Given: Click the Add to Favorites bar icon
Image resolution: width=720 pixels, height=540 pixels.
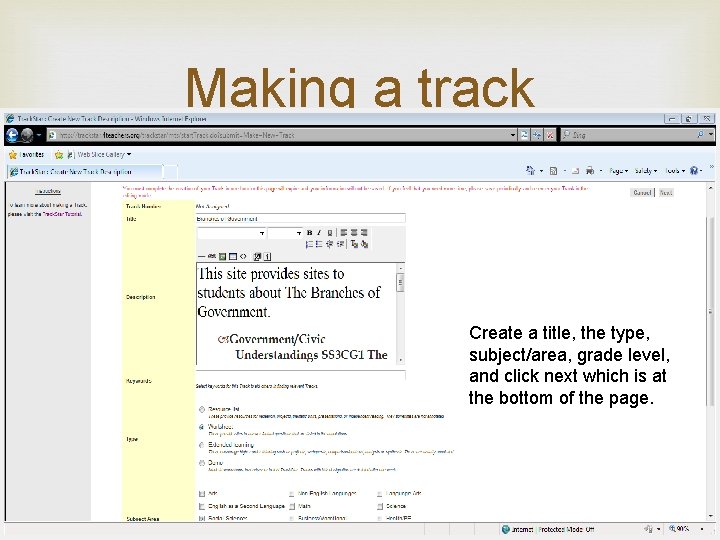Looking at the screenshot, I should pos(59,155).
